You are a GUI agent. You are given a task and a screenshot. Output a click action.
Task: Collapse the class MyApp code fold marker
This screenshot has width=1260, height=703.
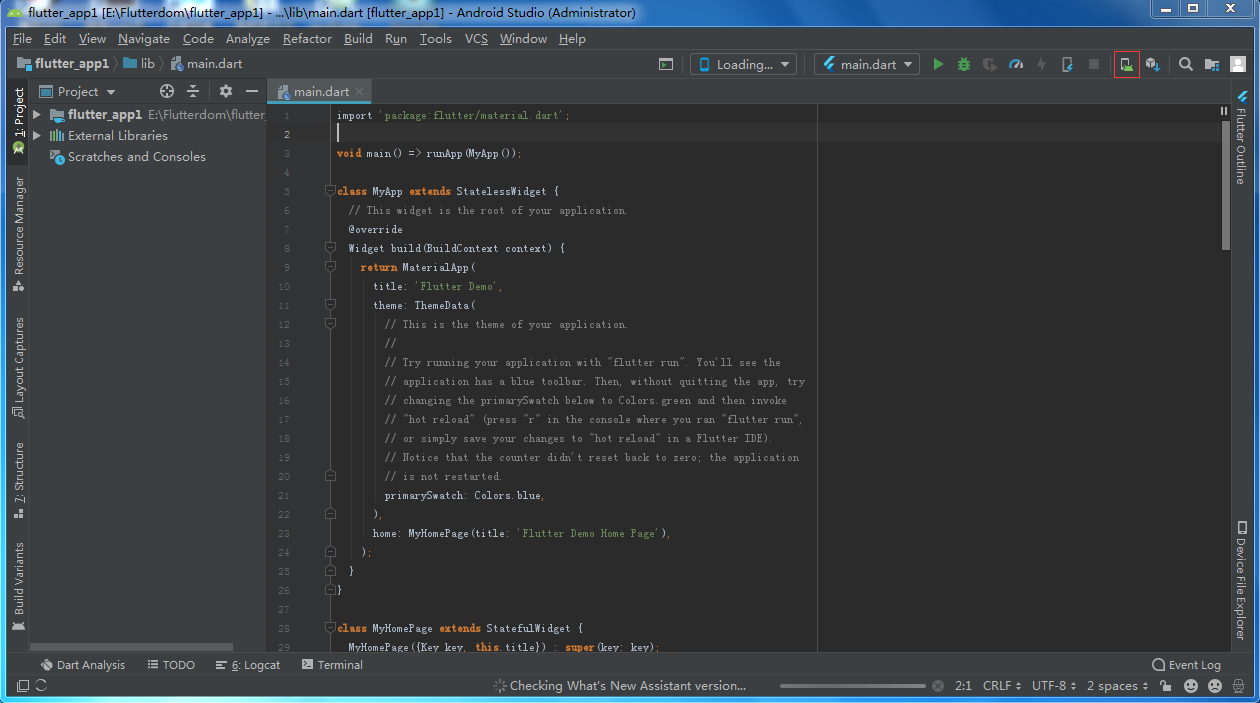(x=330, y=191)
